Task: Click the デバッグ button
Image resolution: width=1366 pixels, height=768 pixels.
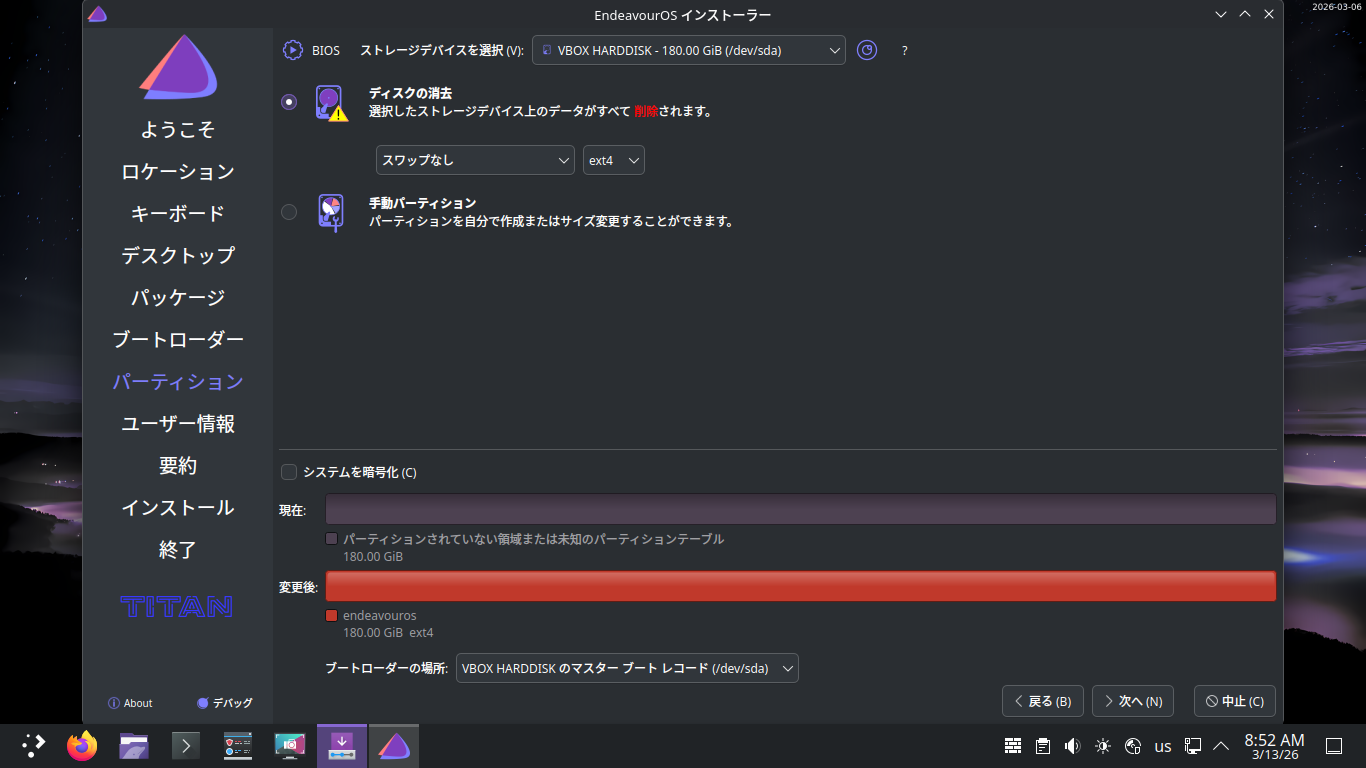Action: [x=225, y=703]
